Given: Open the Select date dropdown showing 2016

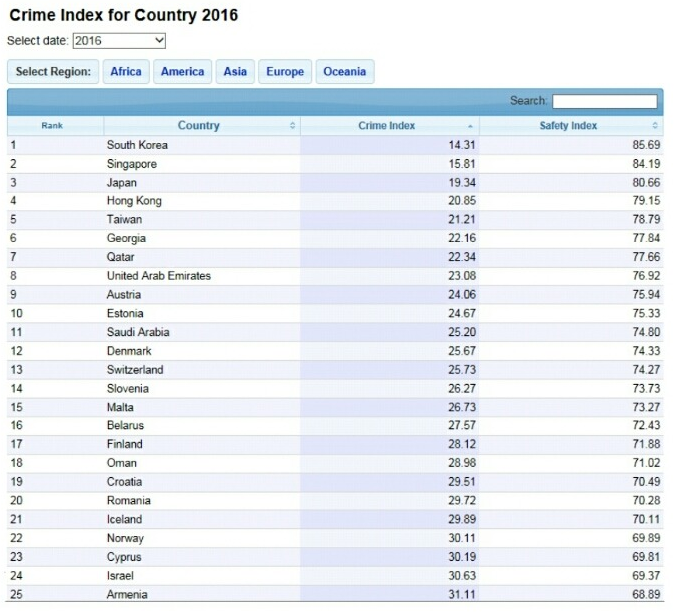Looking at the screenshot, I should 119,41.
